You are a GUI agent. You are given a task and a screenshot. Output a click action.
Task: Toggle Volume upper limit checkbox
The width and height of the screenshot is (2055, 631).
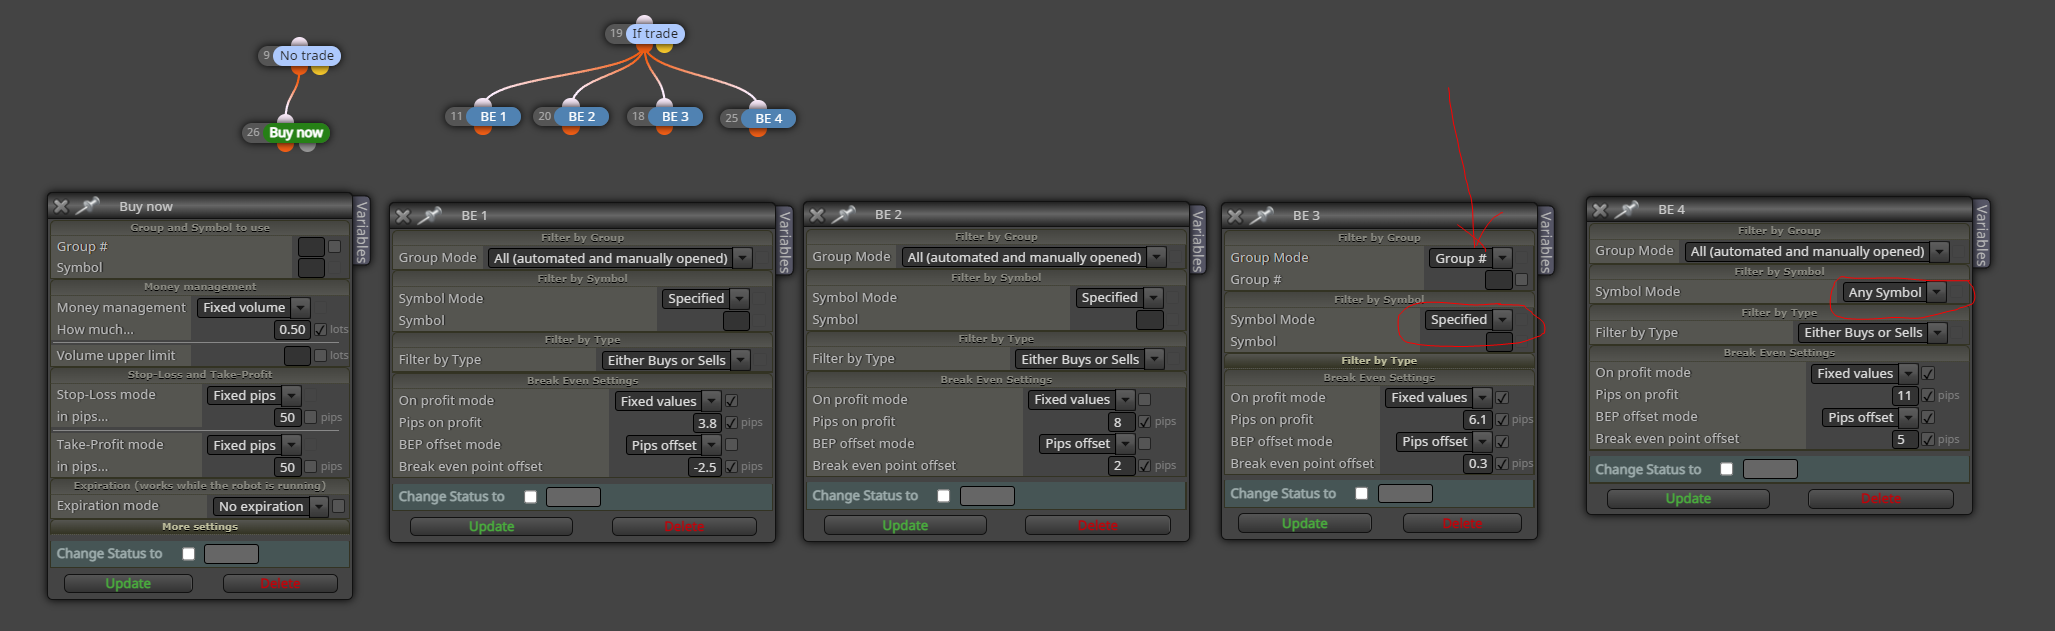coord(320,355)
